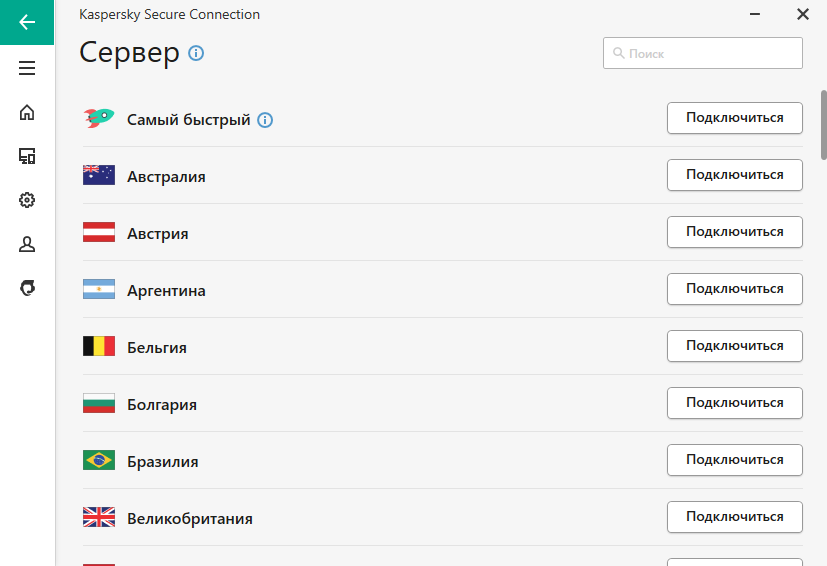Connect to the Самый быстрый server
The width and height of the screenshot is (827, 566).
coord(735,118)
